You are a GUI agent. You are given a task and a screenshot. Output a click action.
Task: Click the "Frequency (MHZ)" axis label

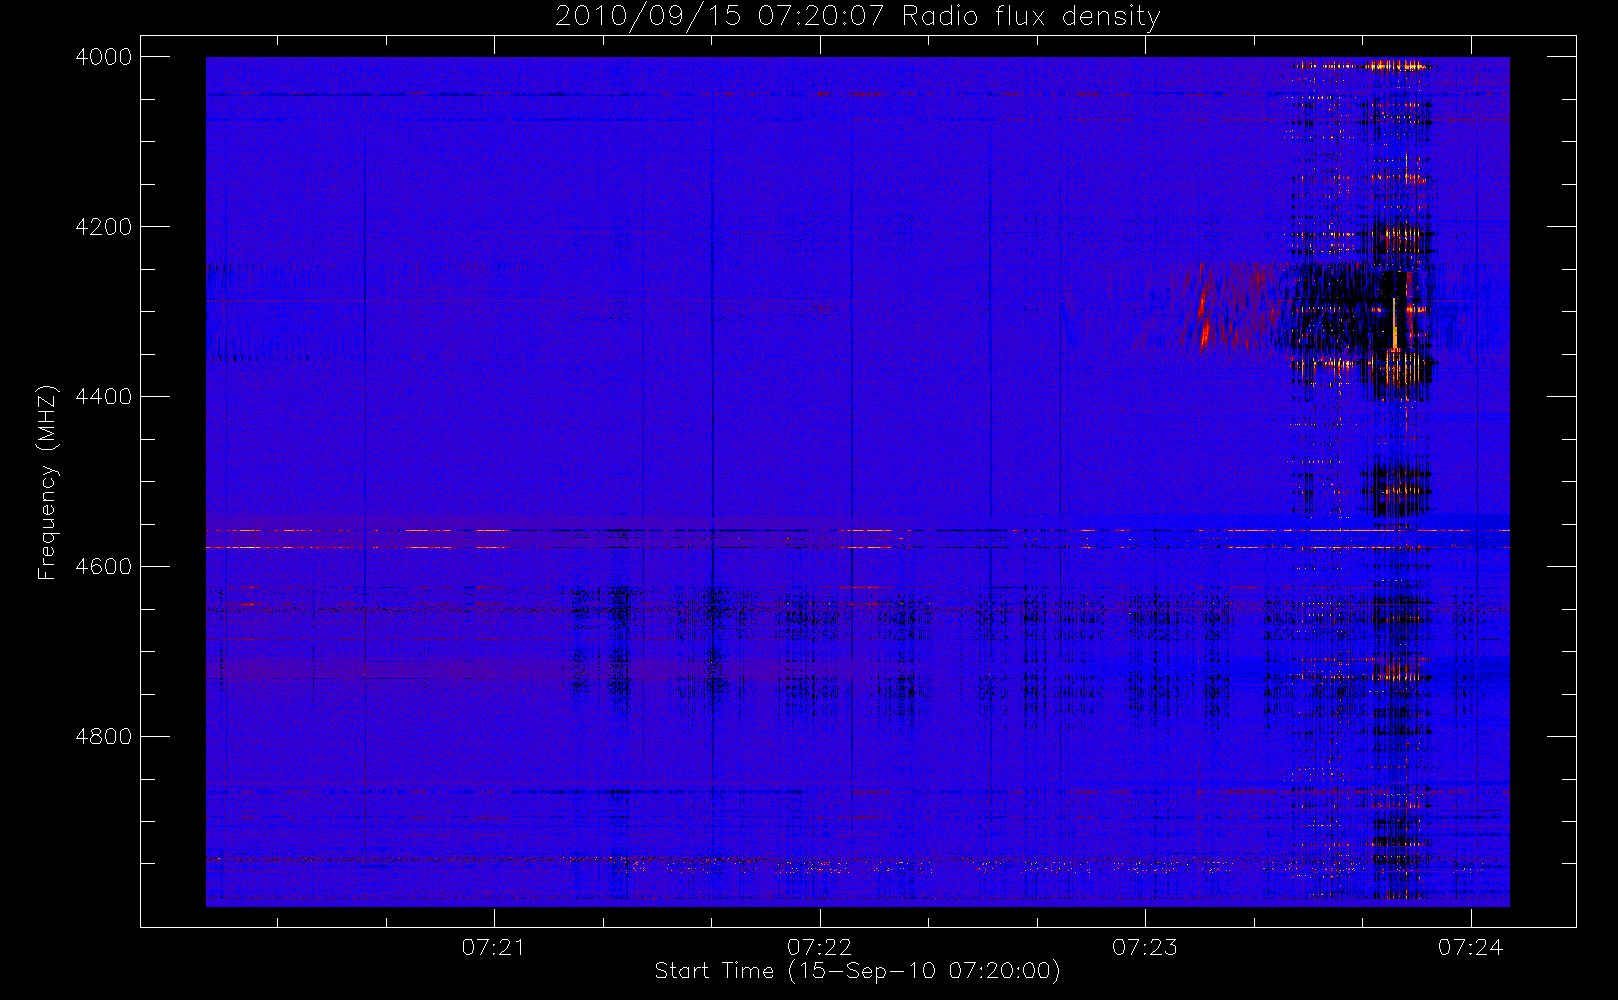(x=46, y=482)
